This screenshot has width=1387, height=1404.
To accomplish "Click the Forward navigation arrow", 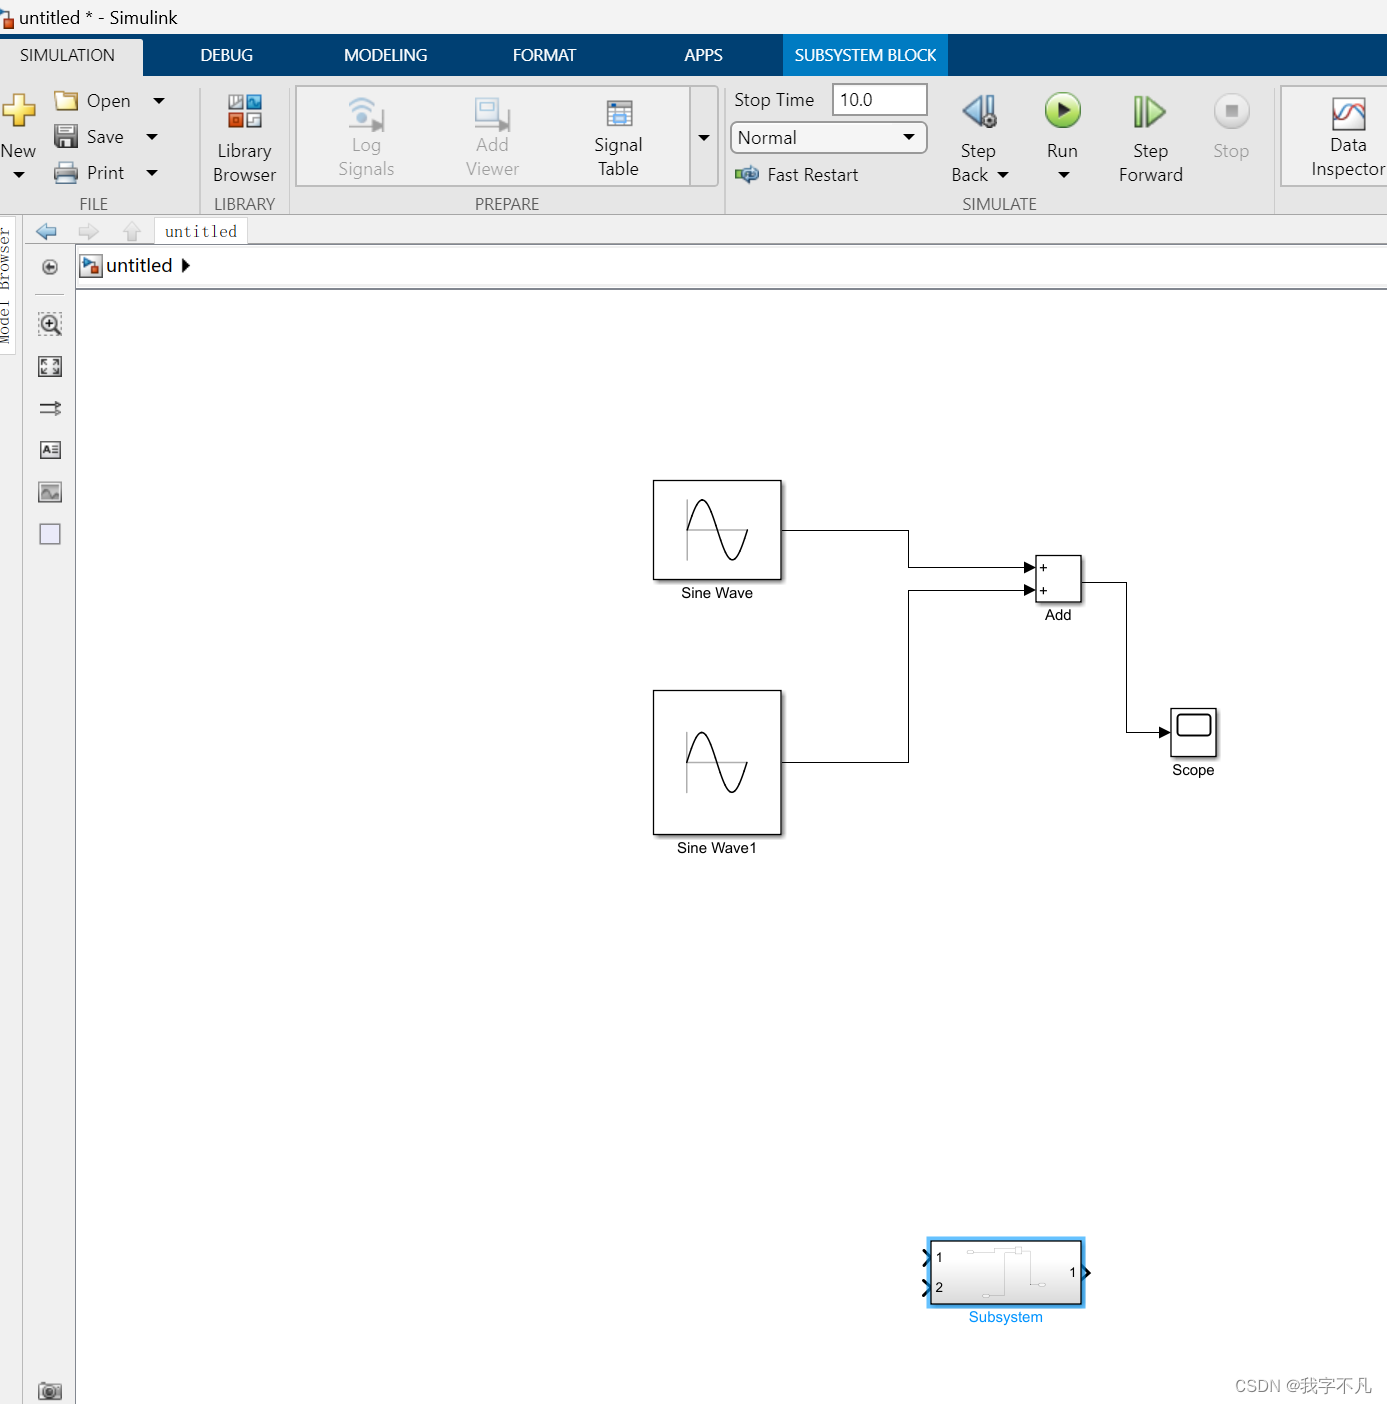I will click(89, 231).
